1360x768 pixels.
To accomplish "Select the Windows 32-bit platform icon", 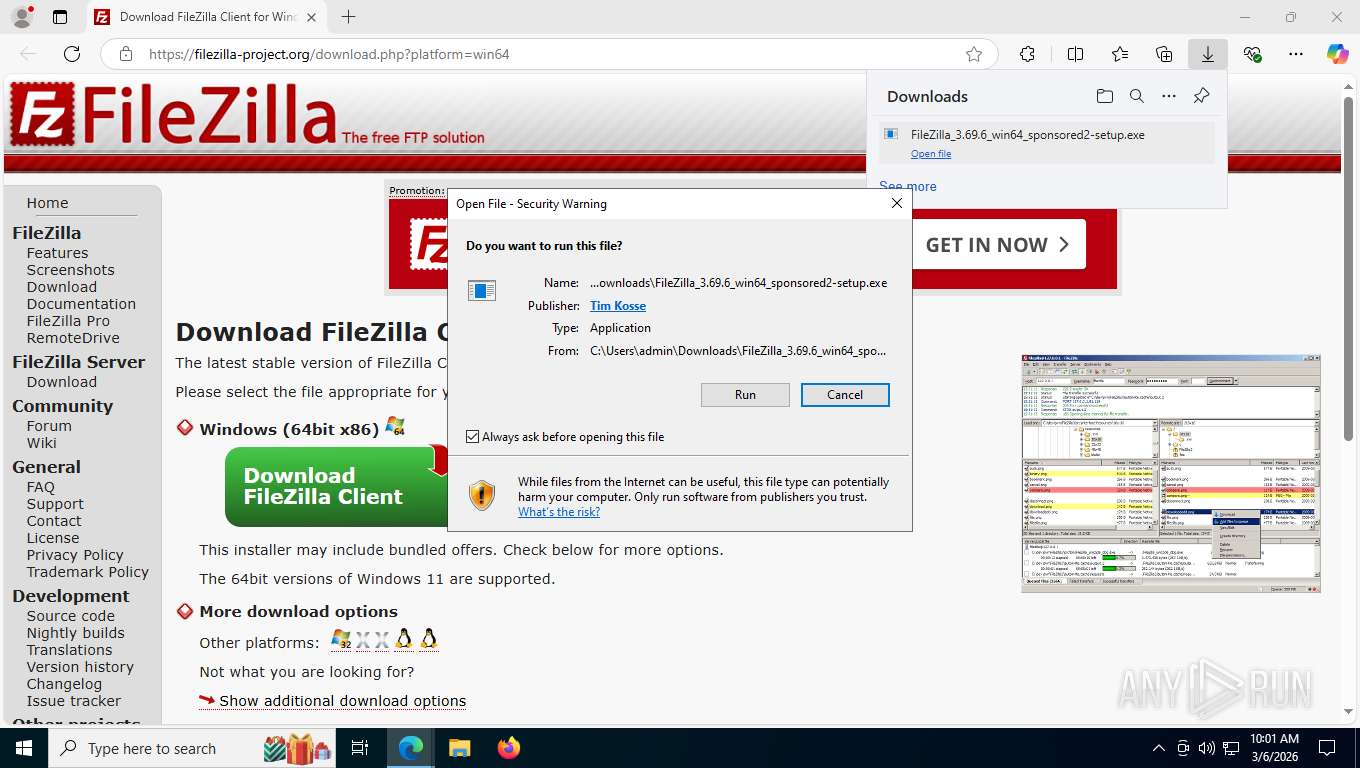I will tap(341, 640).
